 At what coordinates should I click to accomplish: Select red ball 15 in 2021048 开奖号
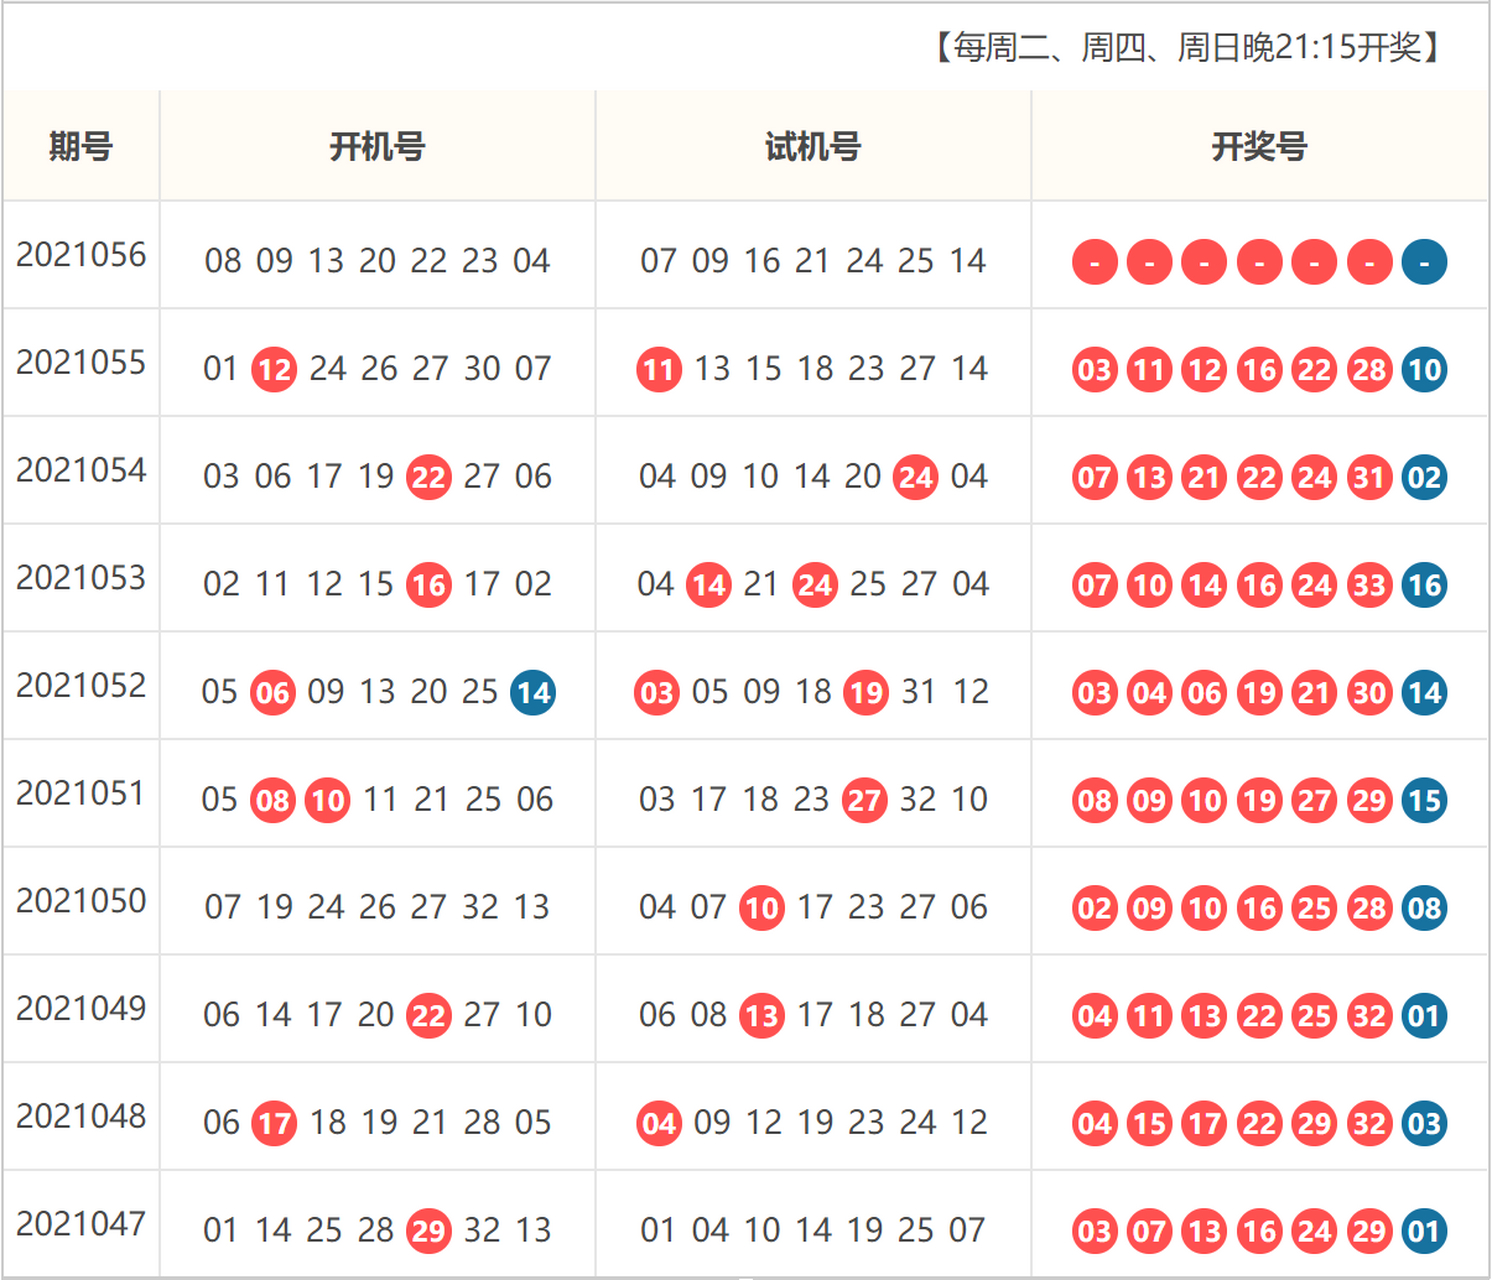tap(1150, 1124)
